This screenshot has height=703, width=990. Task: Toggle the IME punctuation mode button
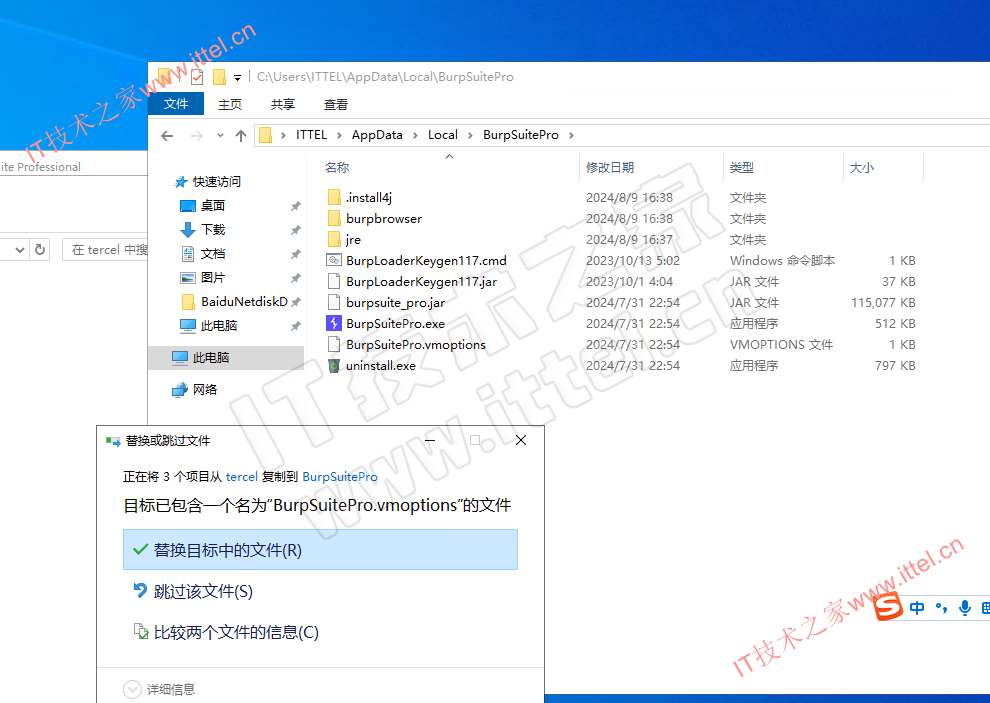941,608
